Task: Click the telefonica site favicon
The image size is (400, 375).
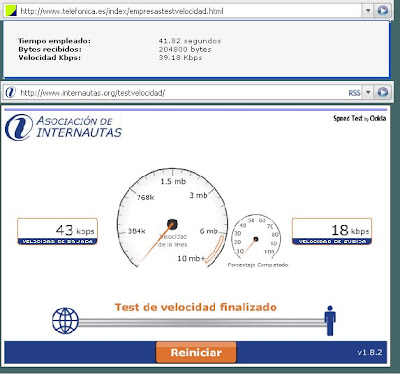Action: click(x=11, y=11)
